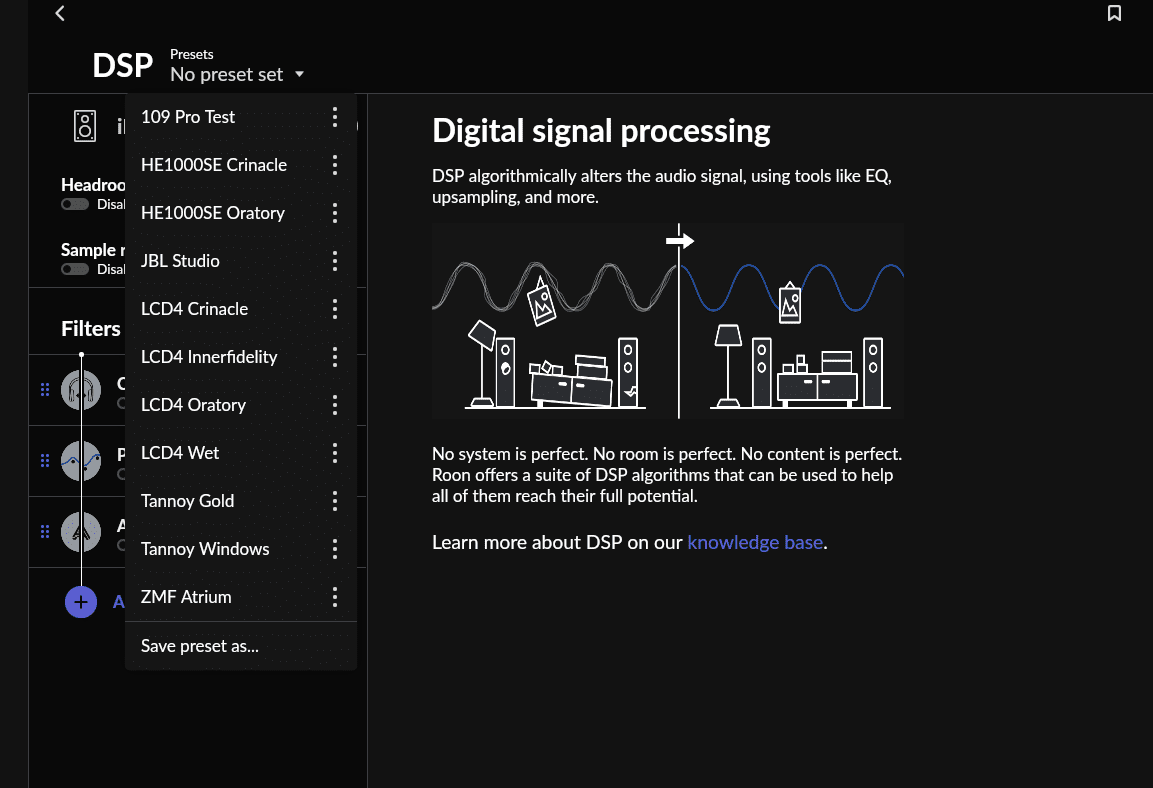Load the LCD4 Innerfidelity preset
Image resolution: width=1153 pixels, height=788 pixels.
209,357
